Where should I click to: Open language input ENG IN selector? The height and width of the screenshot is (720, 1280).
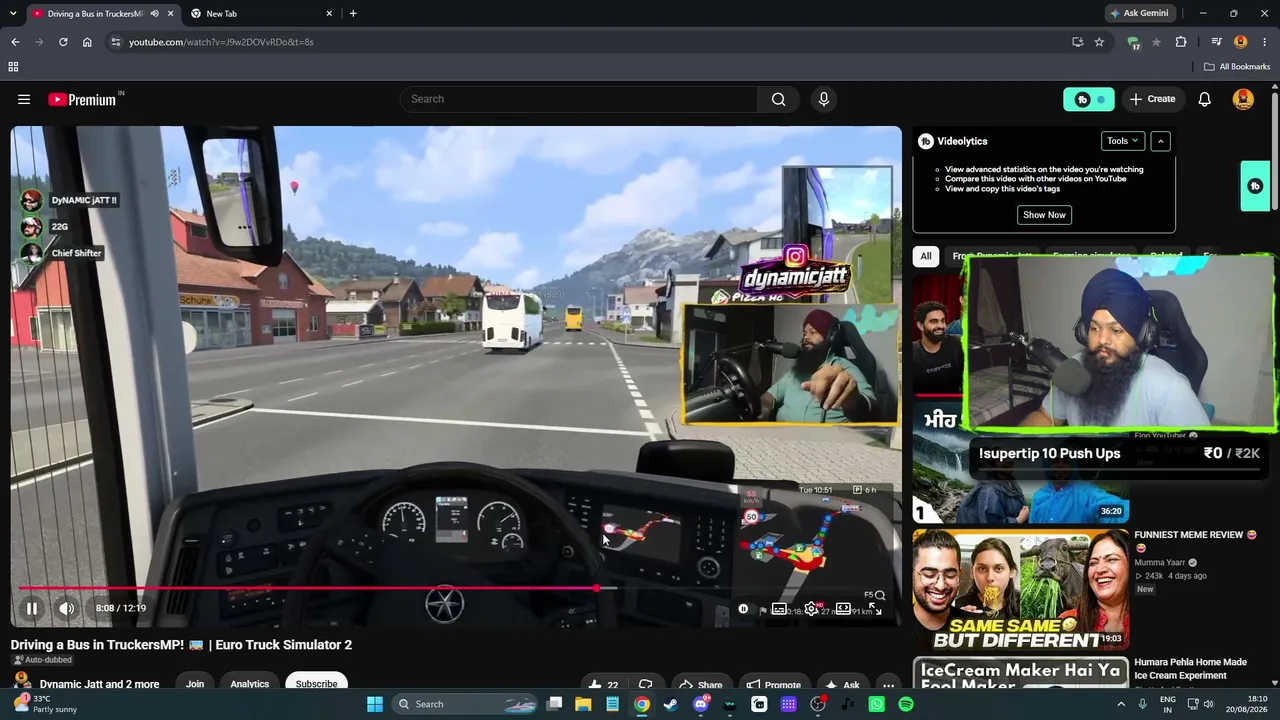click(x=1167, y=704)
